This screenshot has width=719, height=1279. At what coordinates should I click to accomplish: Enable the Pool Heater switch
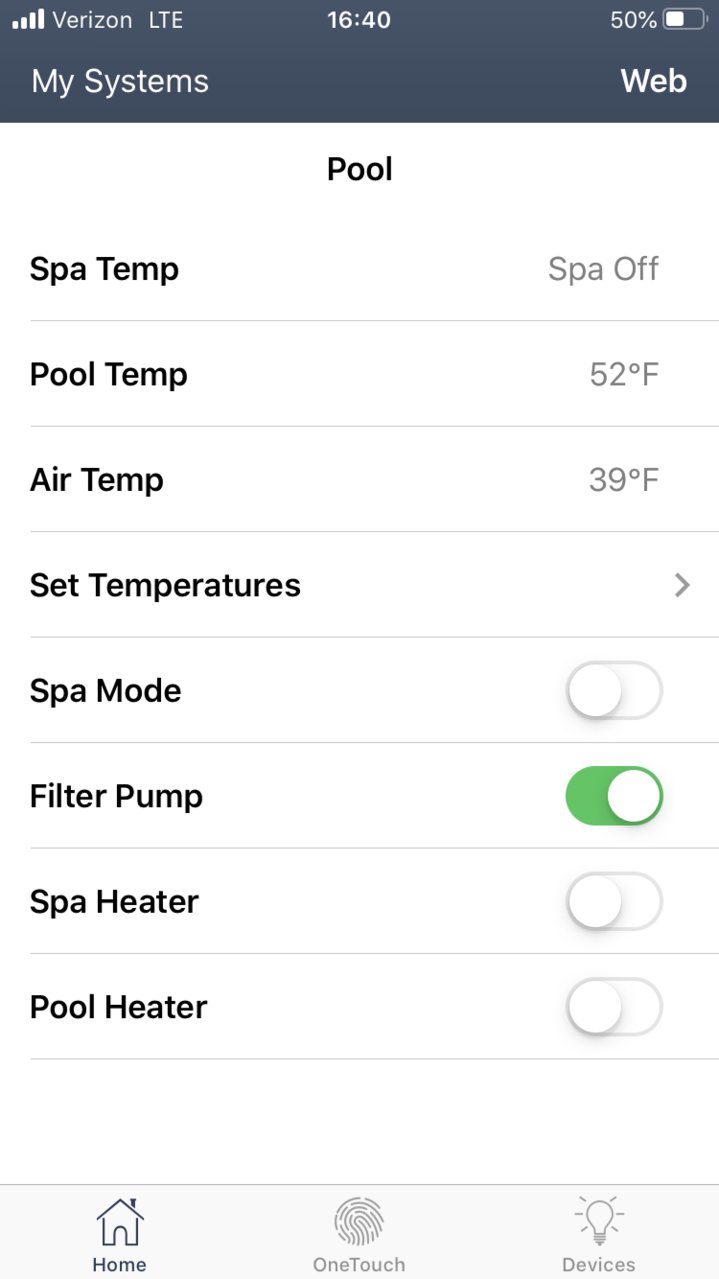tap(614, 1007)
